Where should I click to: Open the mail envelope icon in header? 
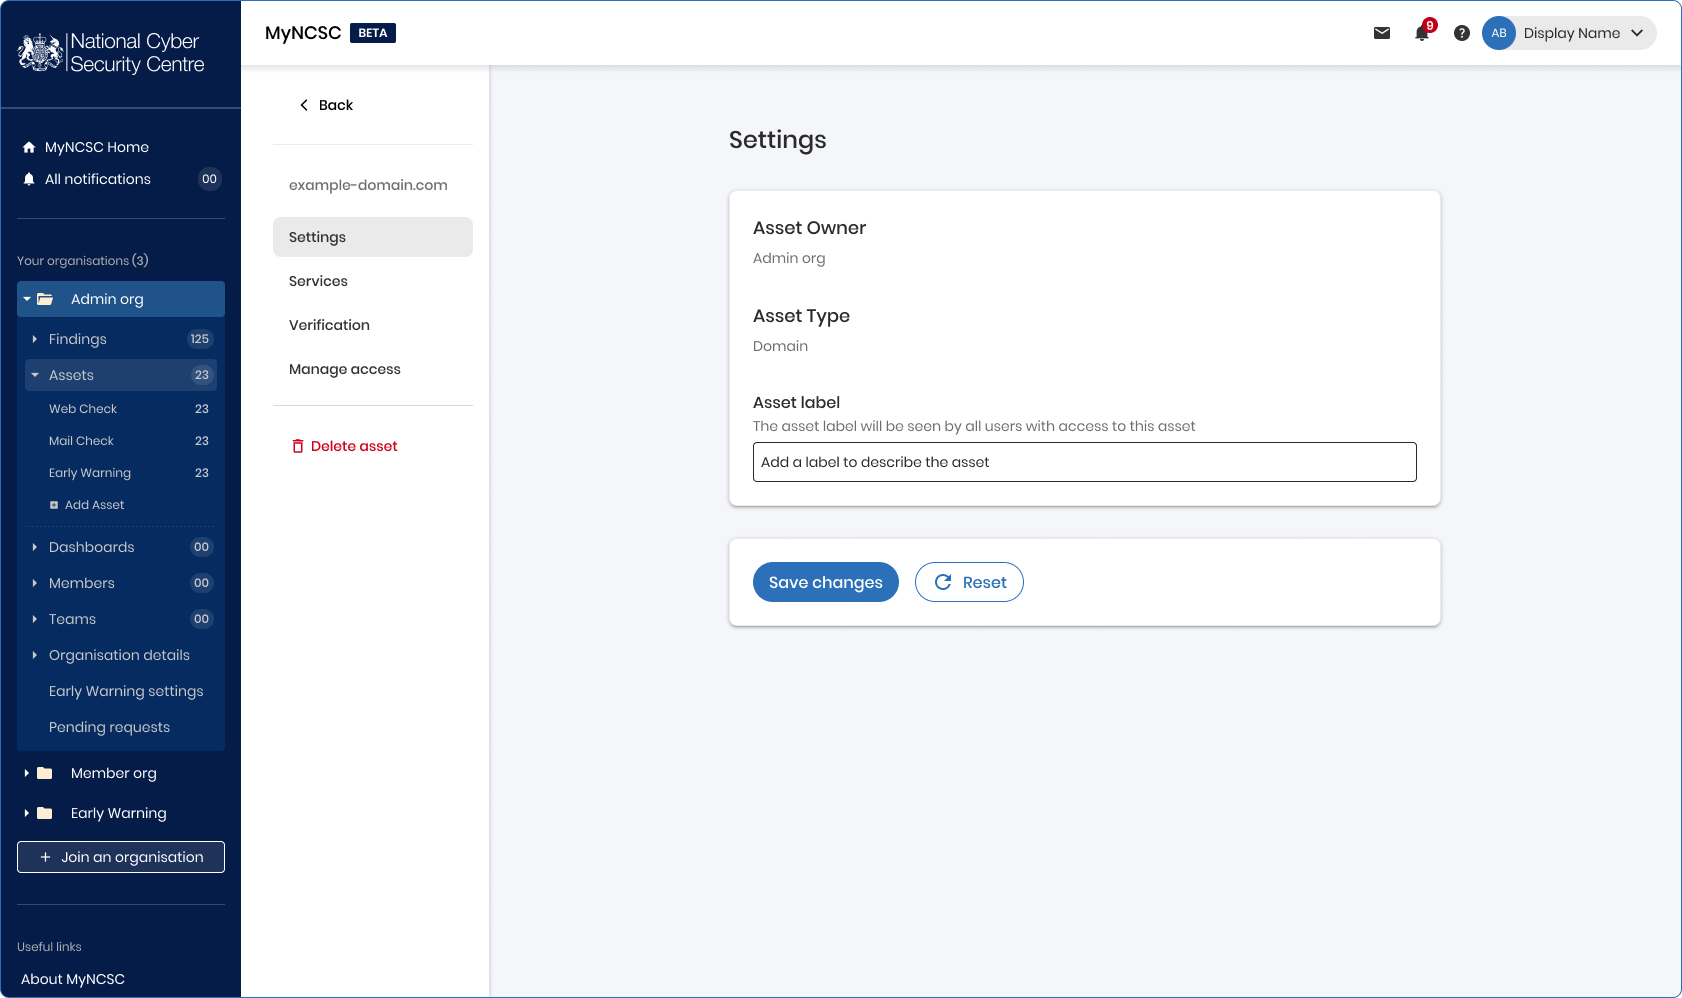pos(1382,33)
